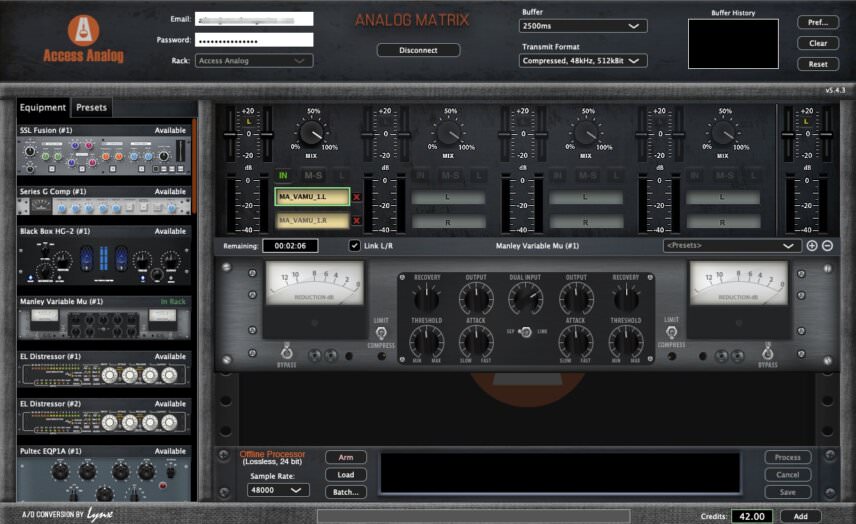Toggle the green IN button on slot one
856x524 pixels.
pyautogui.click(x=283, y=175)
